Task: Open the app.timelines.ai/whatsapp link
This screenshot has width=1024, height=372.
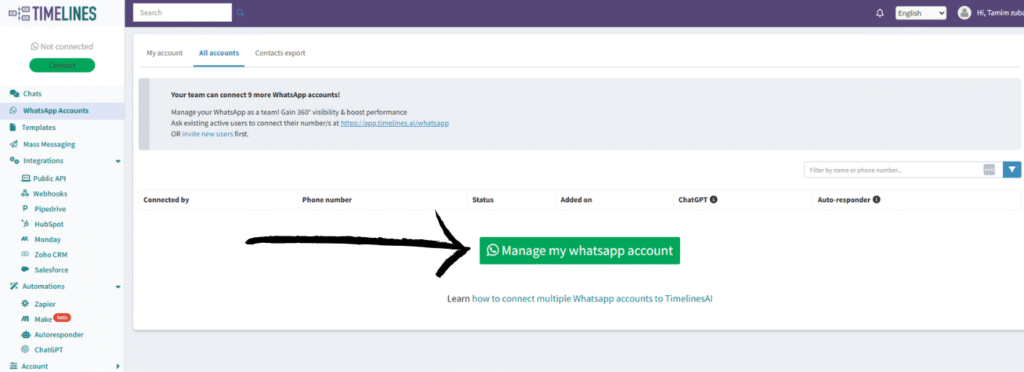Action: pos(394,123)
